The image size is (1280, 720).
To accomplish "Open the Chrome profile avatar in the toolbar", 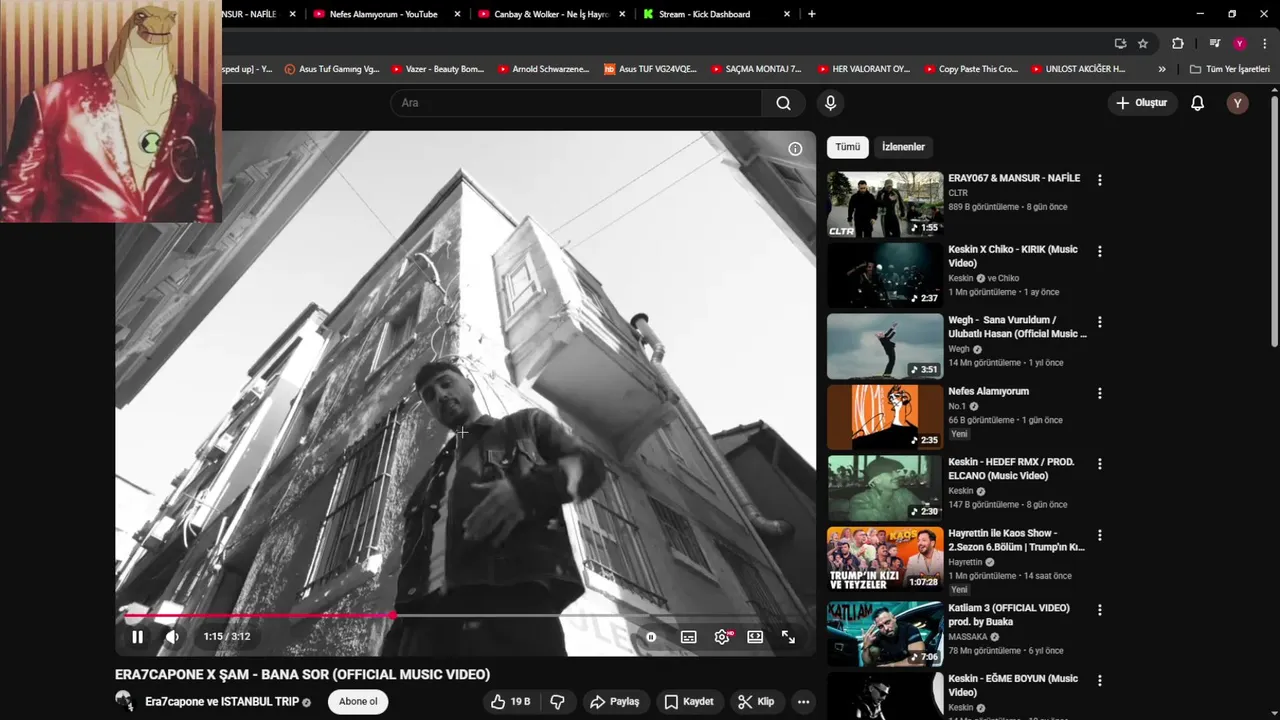I will tap(1240, 43).
